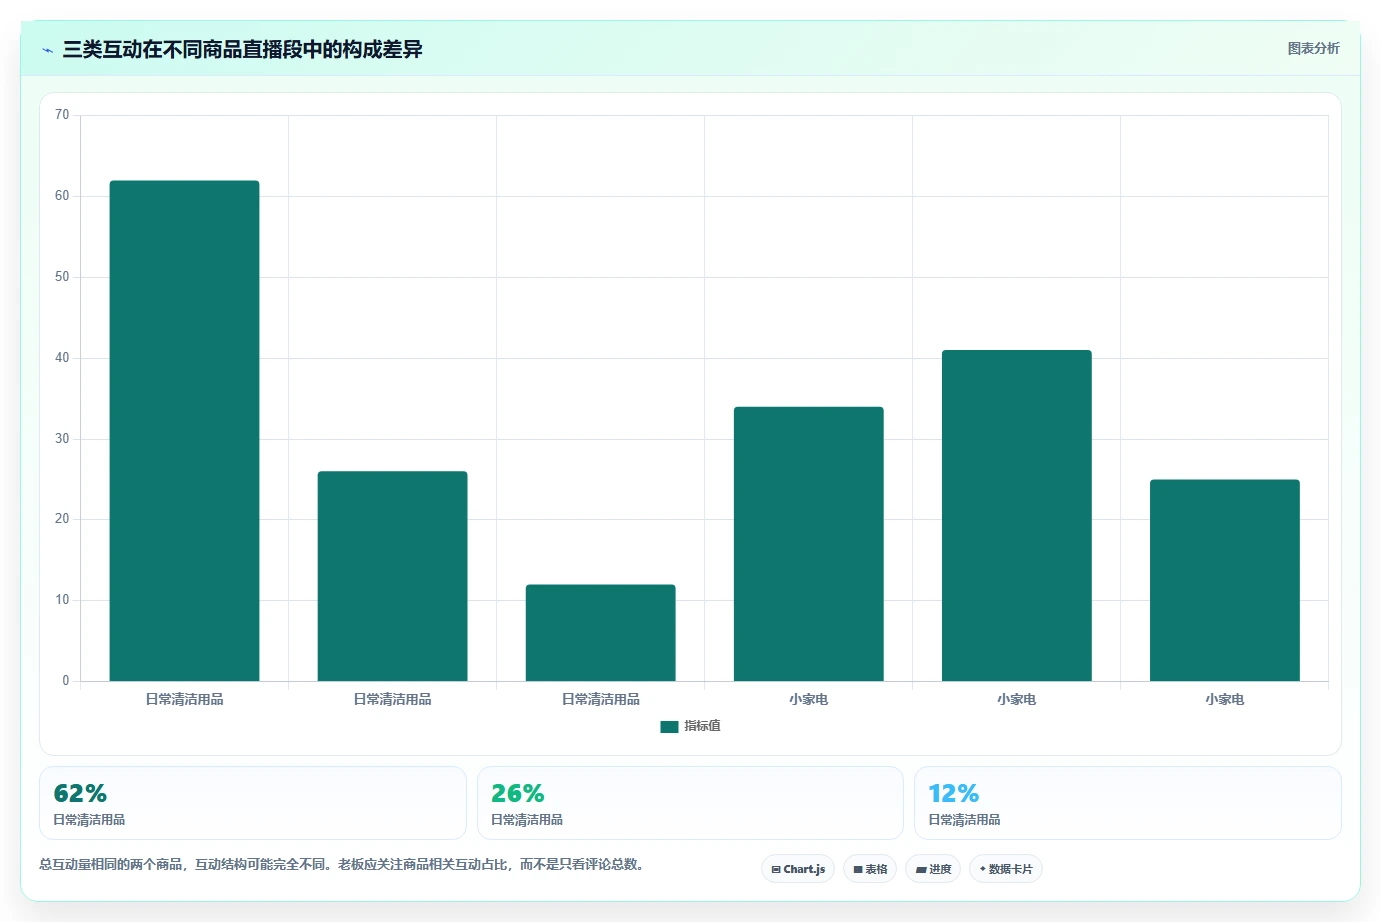Select the 小家电 bar valued 41

pos(1016,515)
